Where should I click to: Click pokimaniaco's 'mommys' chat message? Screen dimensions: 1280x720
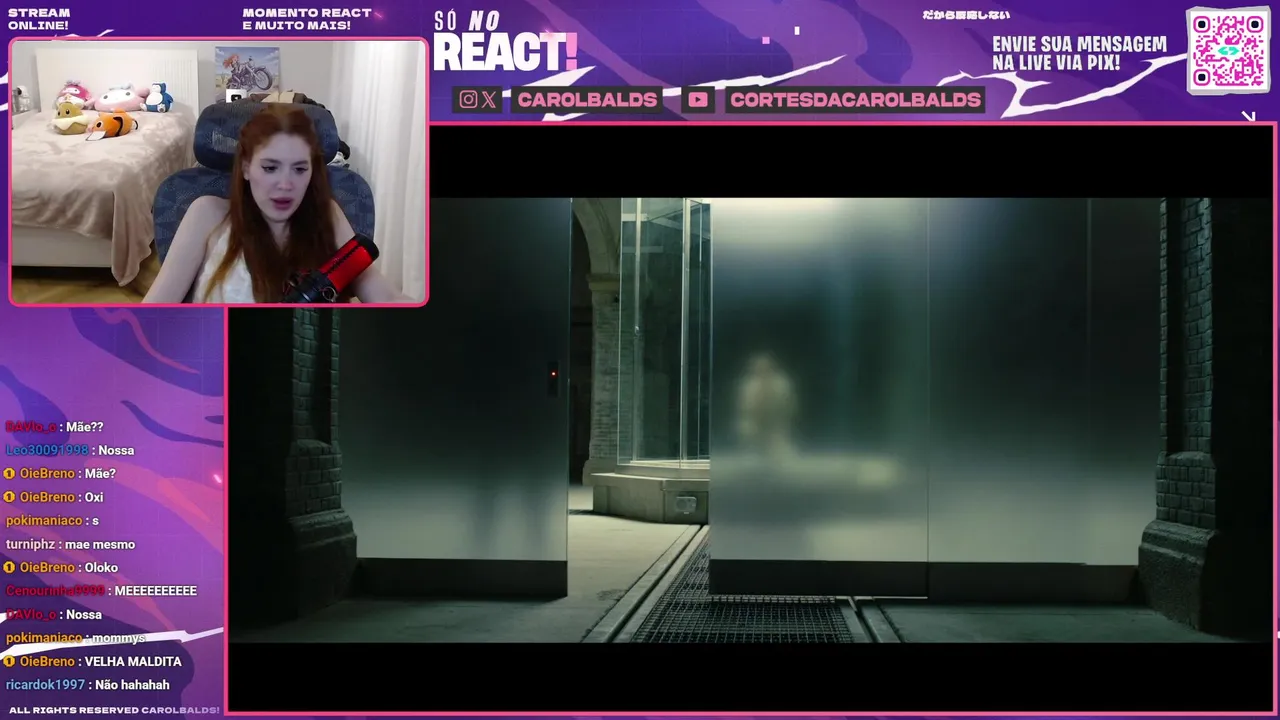119,638
